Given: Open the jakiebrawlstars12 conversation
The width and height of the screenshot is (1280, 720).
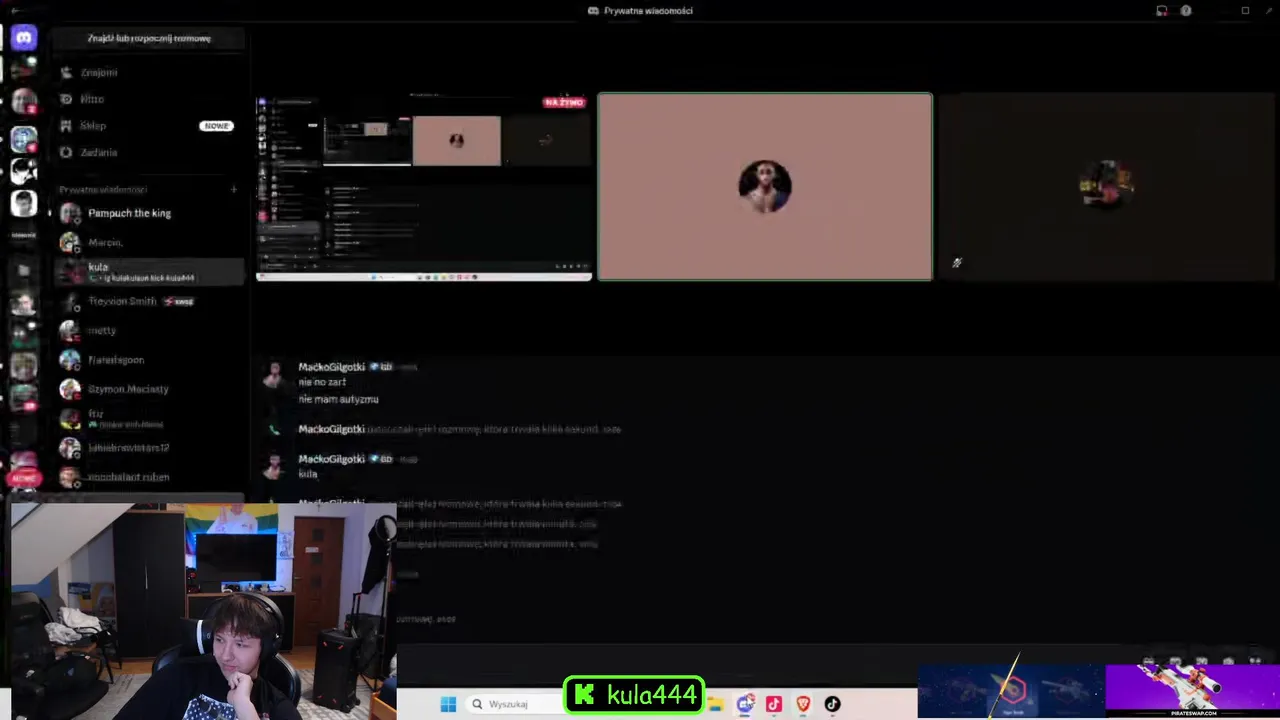Looking at the screenshot, I should [x=148, y=448].
